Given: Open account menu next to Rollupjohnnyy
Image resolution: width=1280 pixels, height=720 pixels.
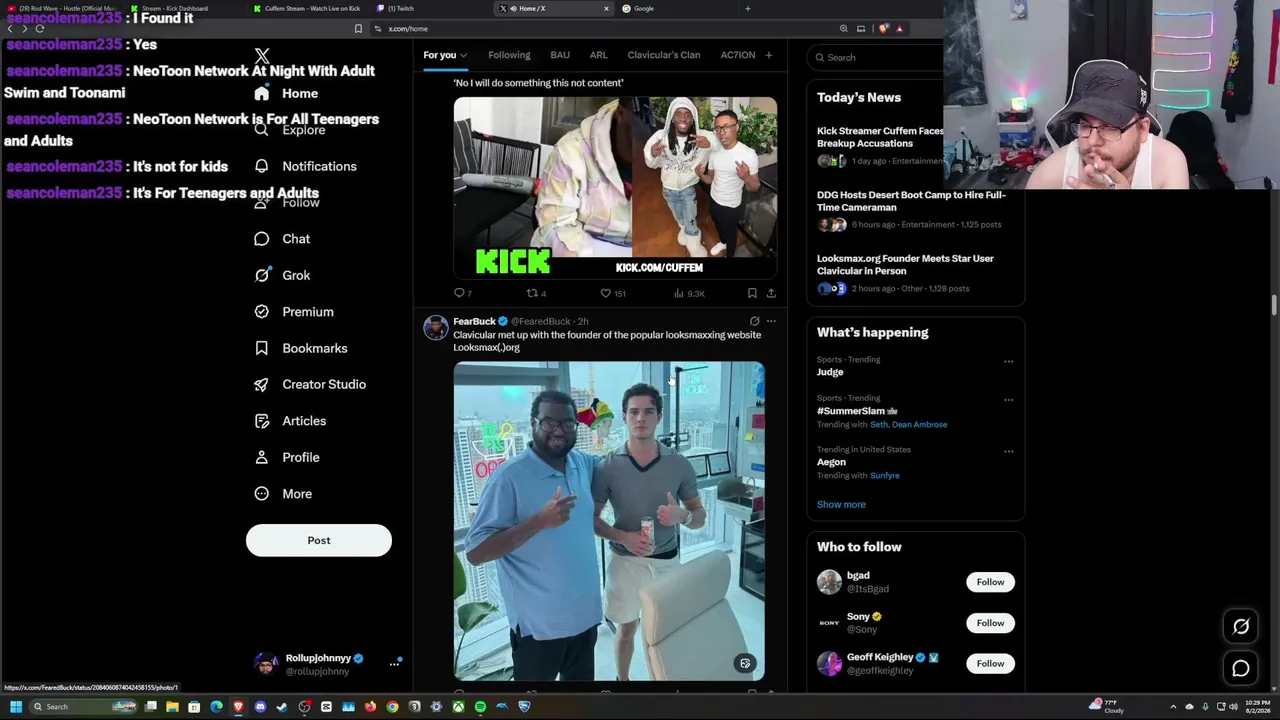Looking at the screenshot, I should point(395,662).
